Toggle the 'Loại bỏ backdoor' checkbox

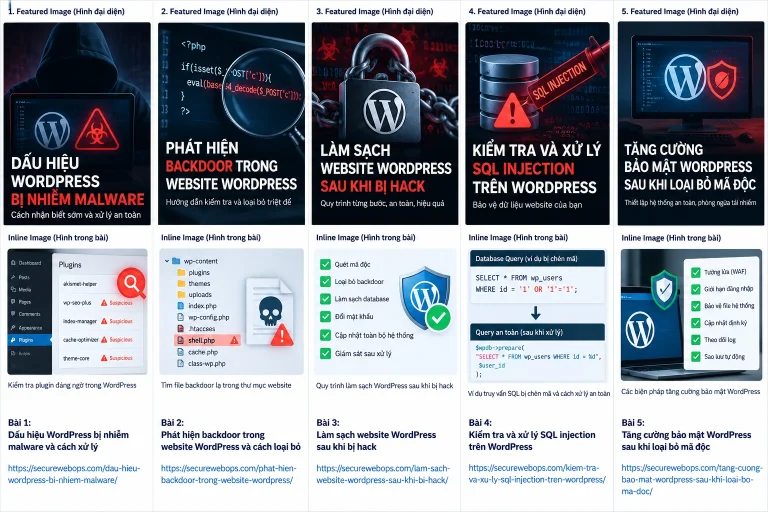(x=325, y=282)
